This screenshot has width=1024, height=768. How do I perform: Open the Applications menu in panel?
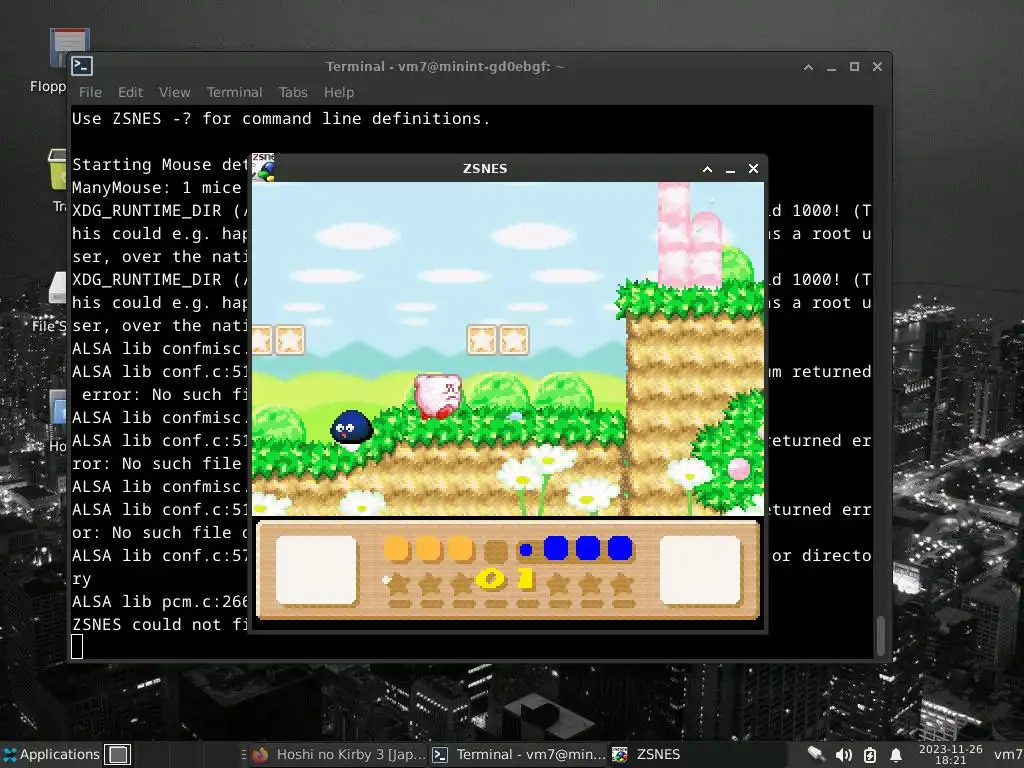tap(51, 754)
